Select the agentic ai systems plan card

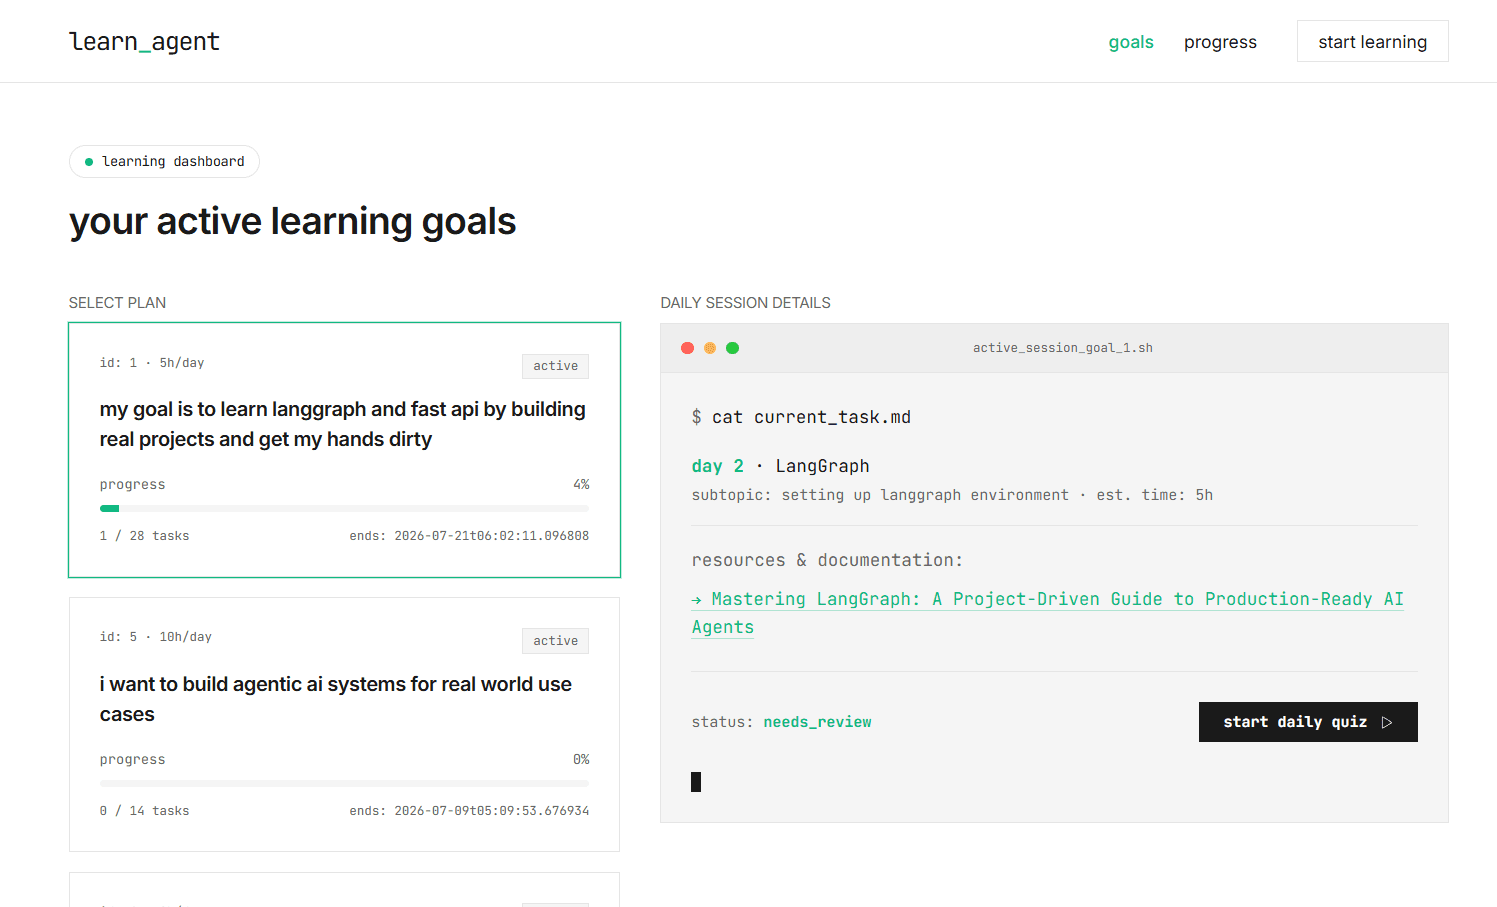click(344, 725)
